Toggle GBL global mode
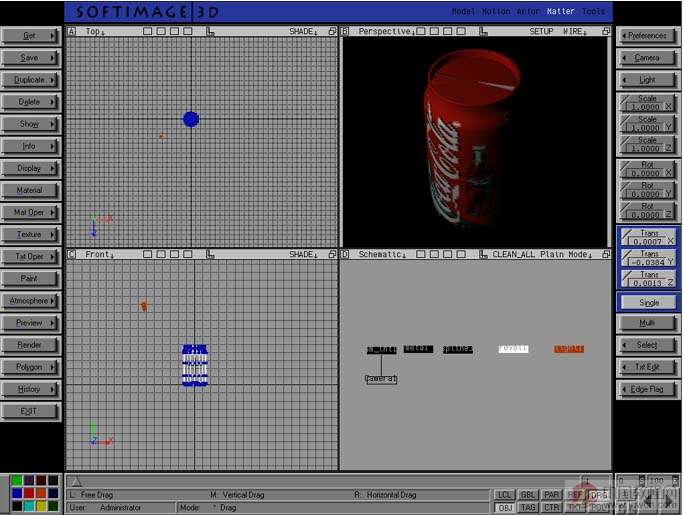684x515 pixels. tap(528, 495)
